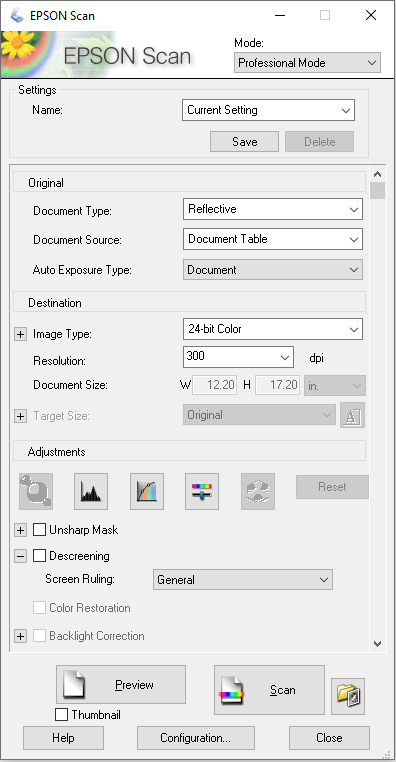Click the Document Size width field
The height and width of the screenshot is (762, 396).
(x=215, y=385)
